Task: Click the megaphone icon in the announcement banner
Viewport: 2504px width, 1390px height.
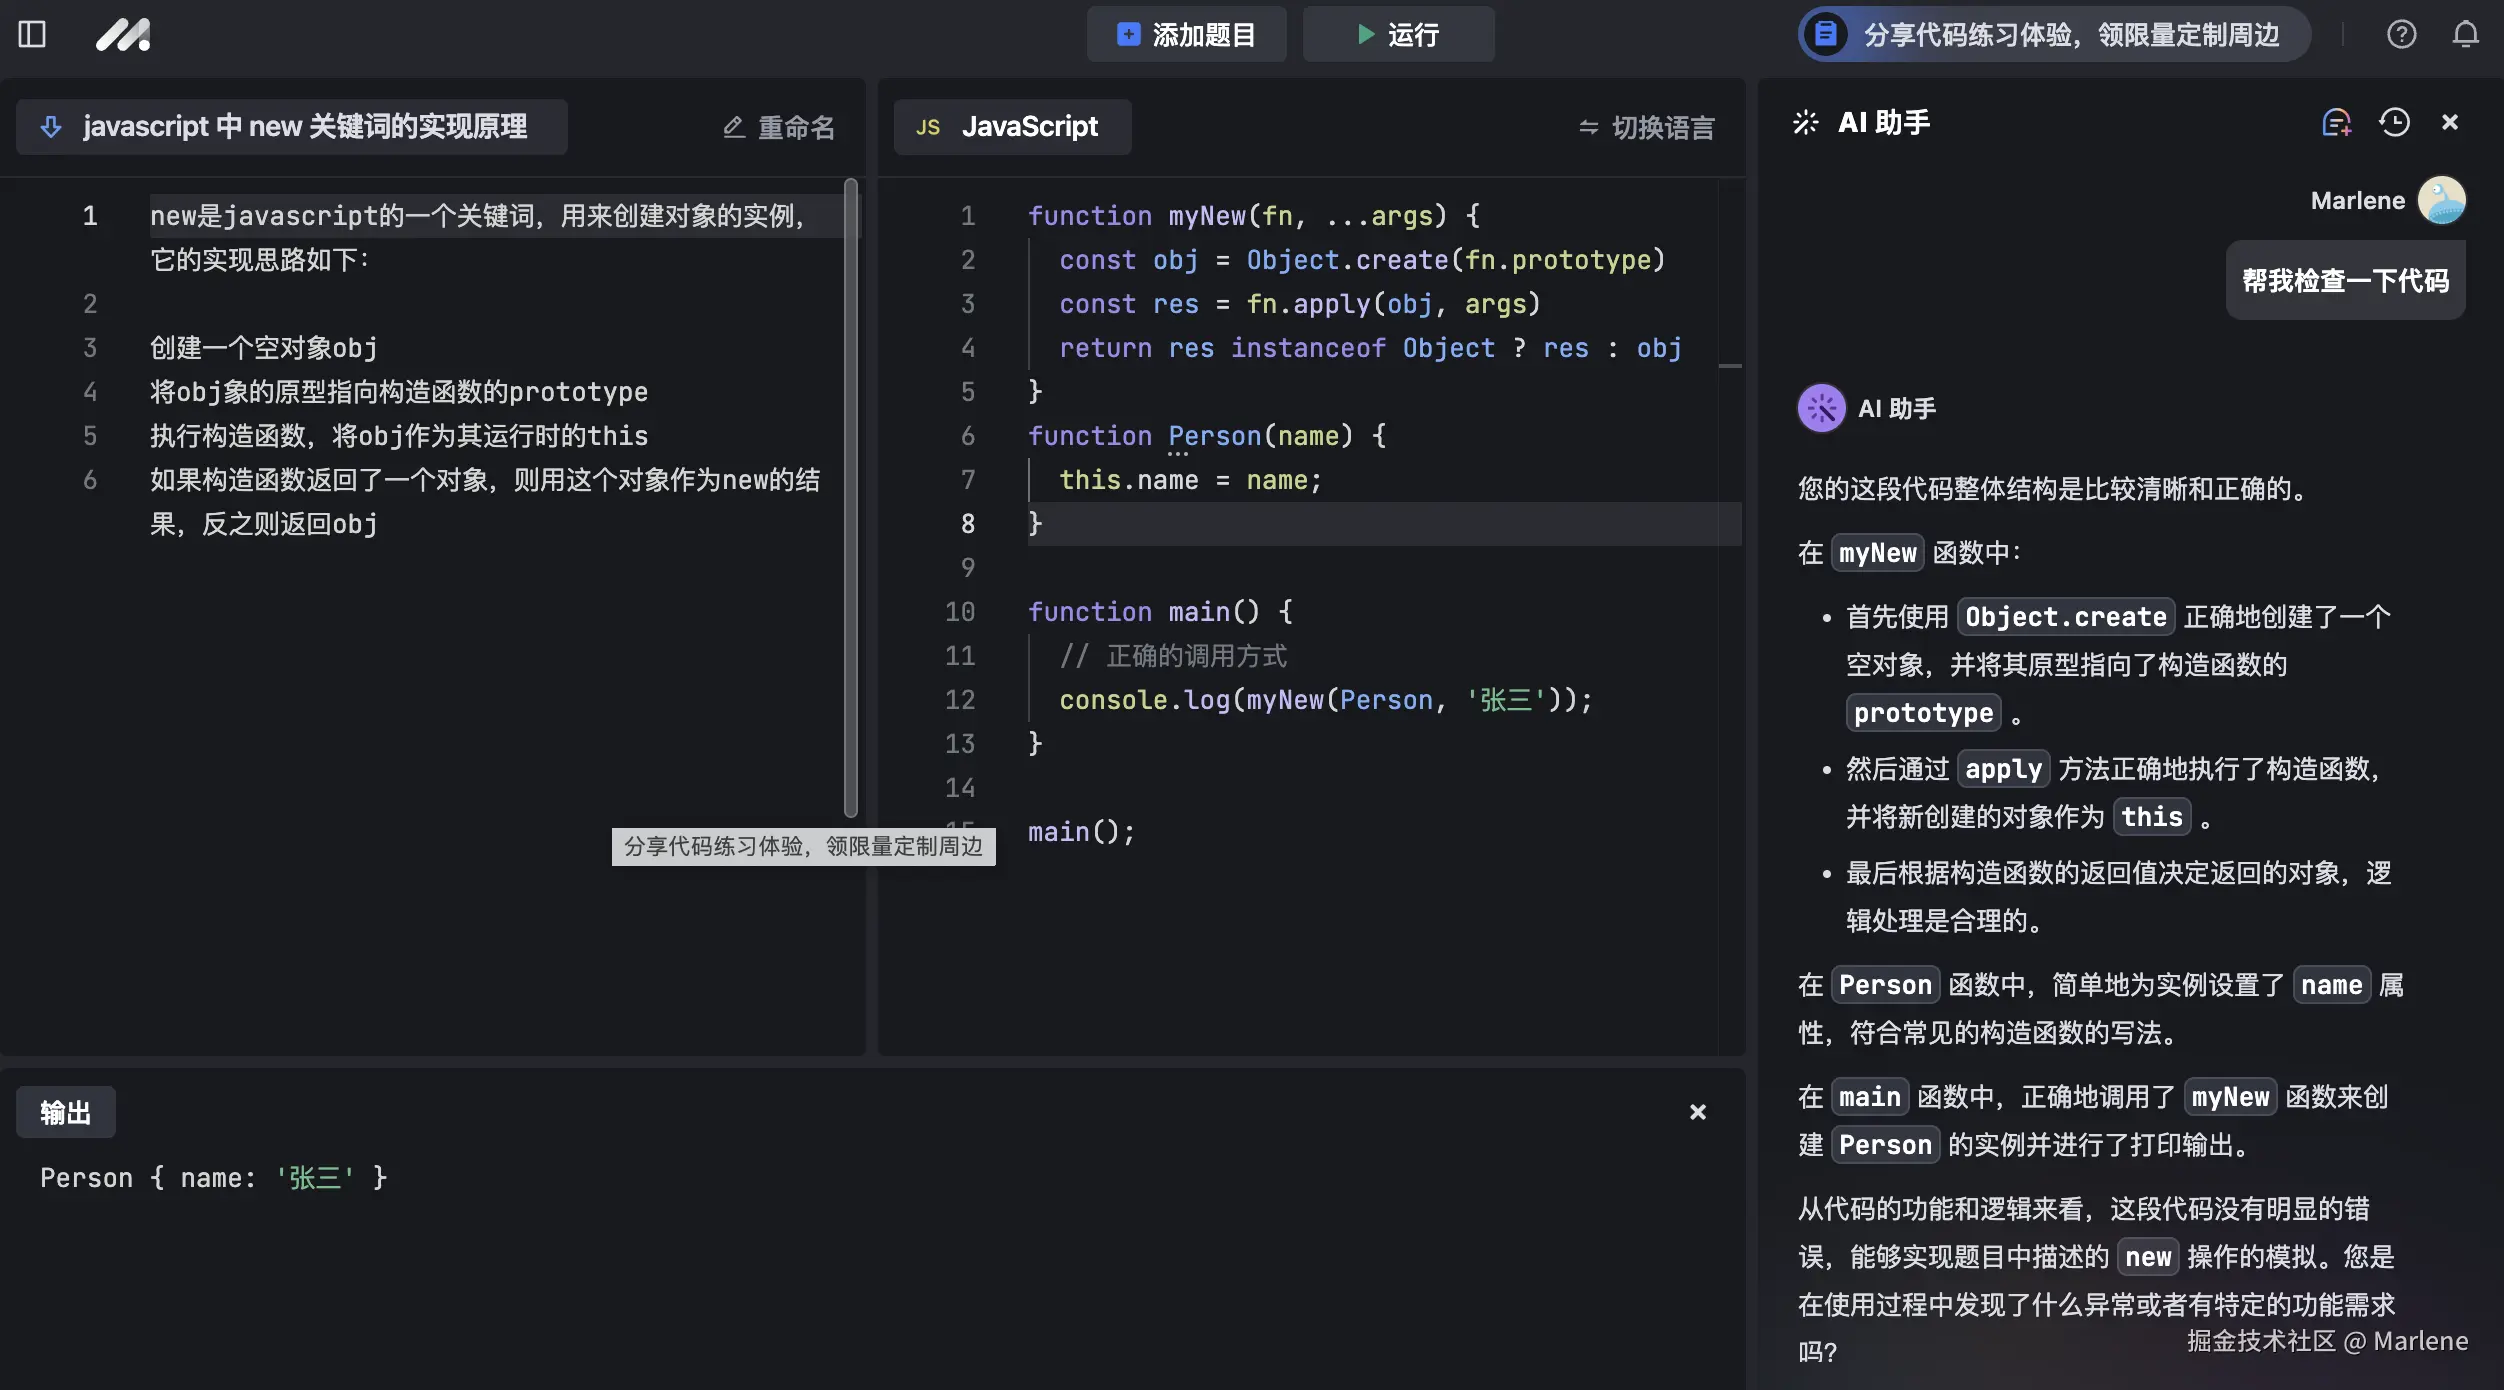Action: 1825,33
